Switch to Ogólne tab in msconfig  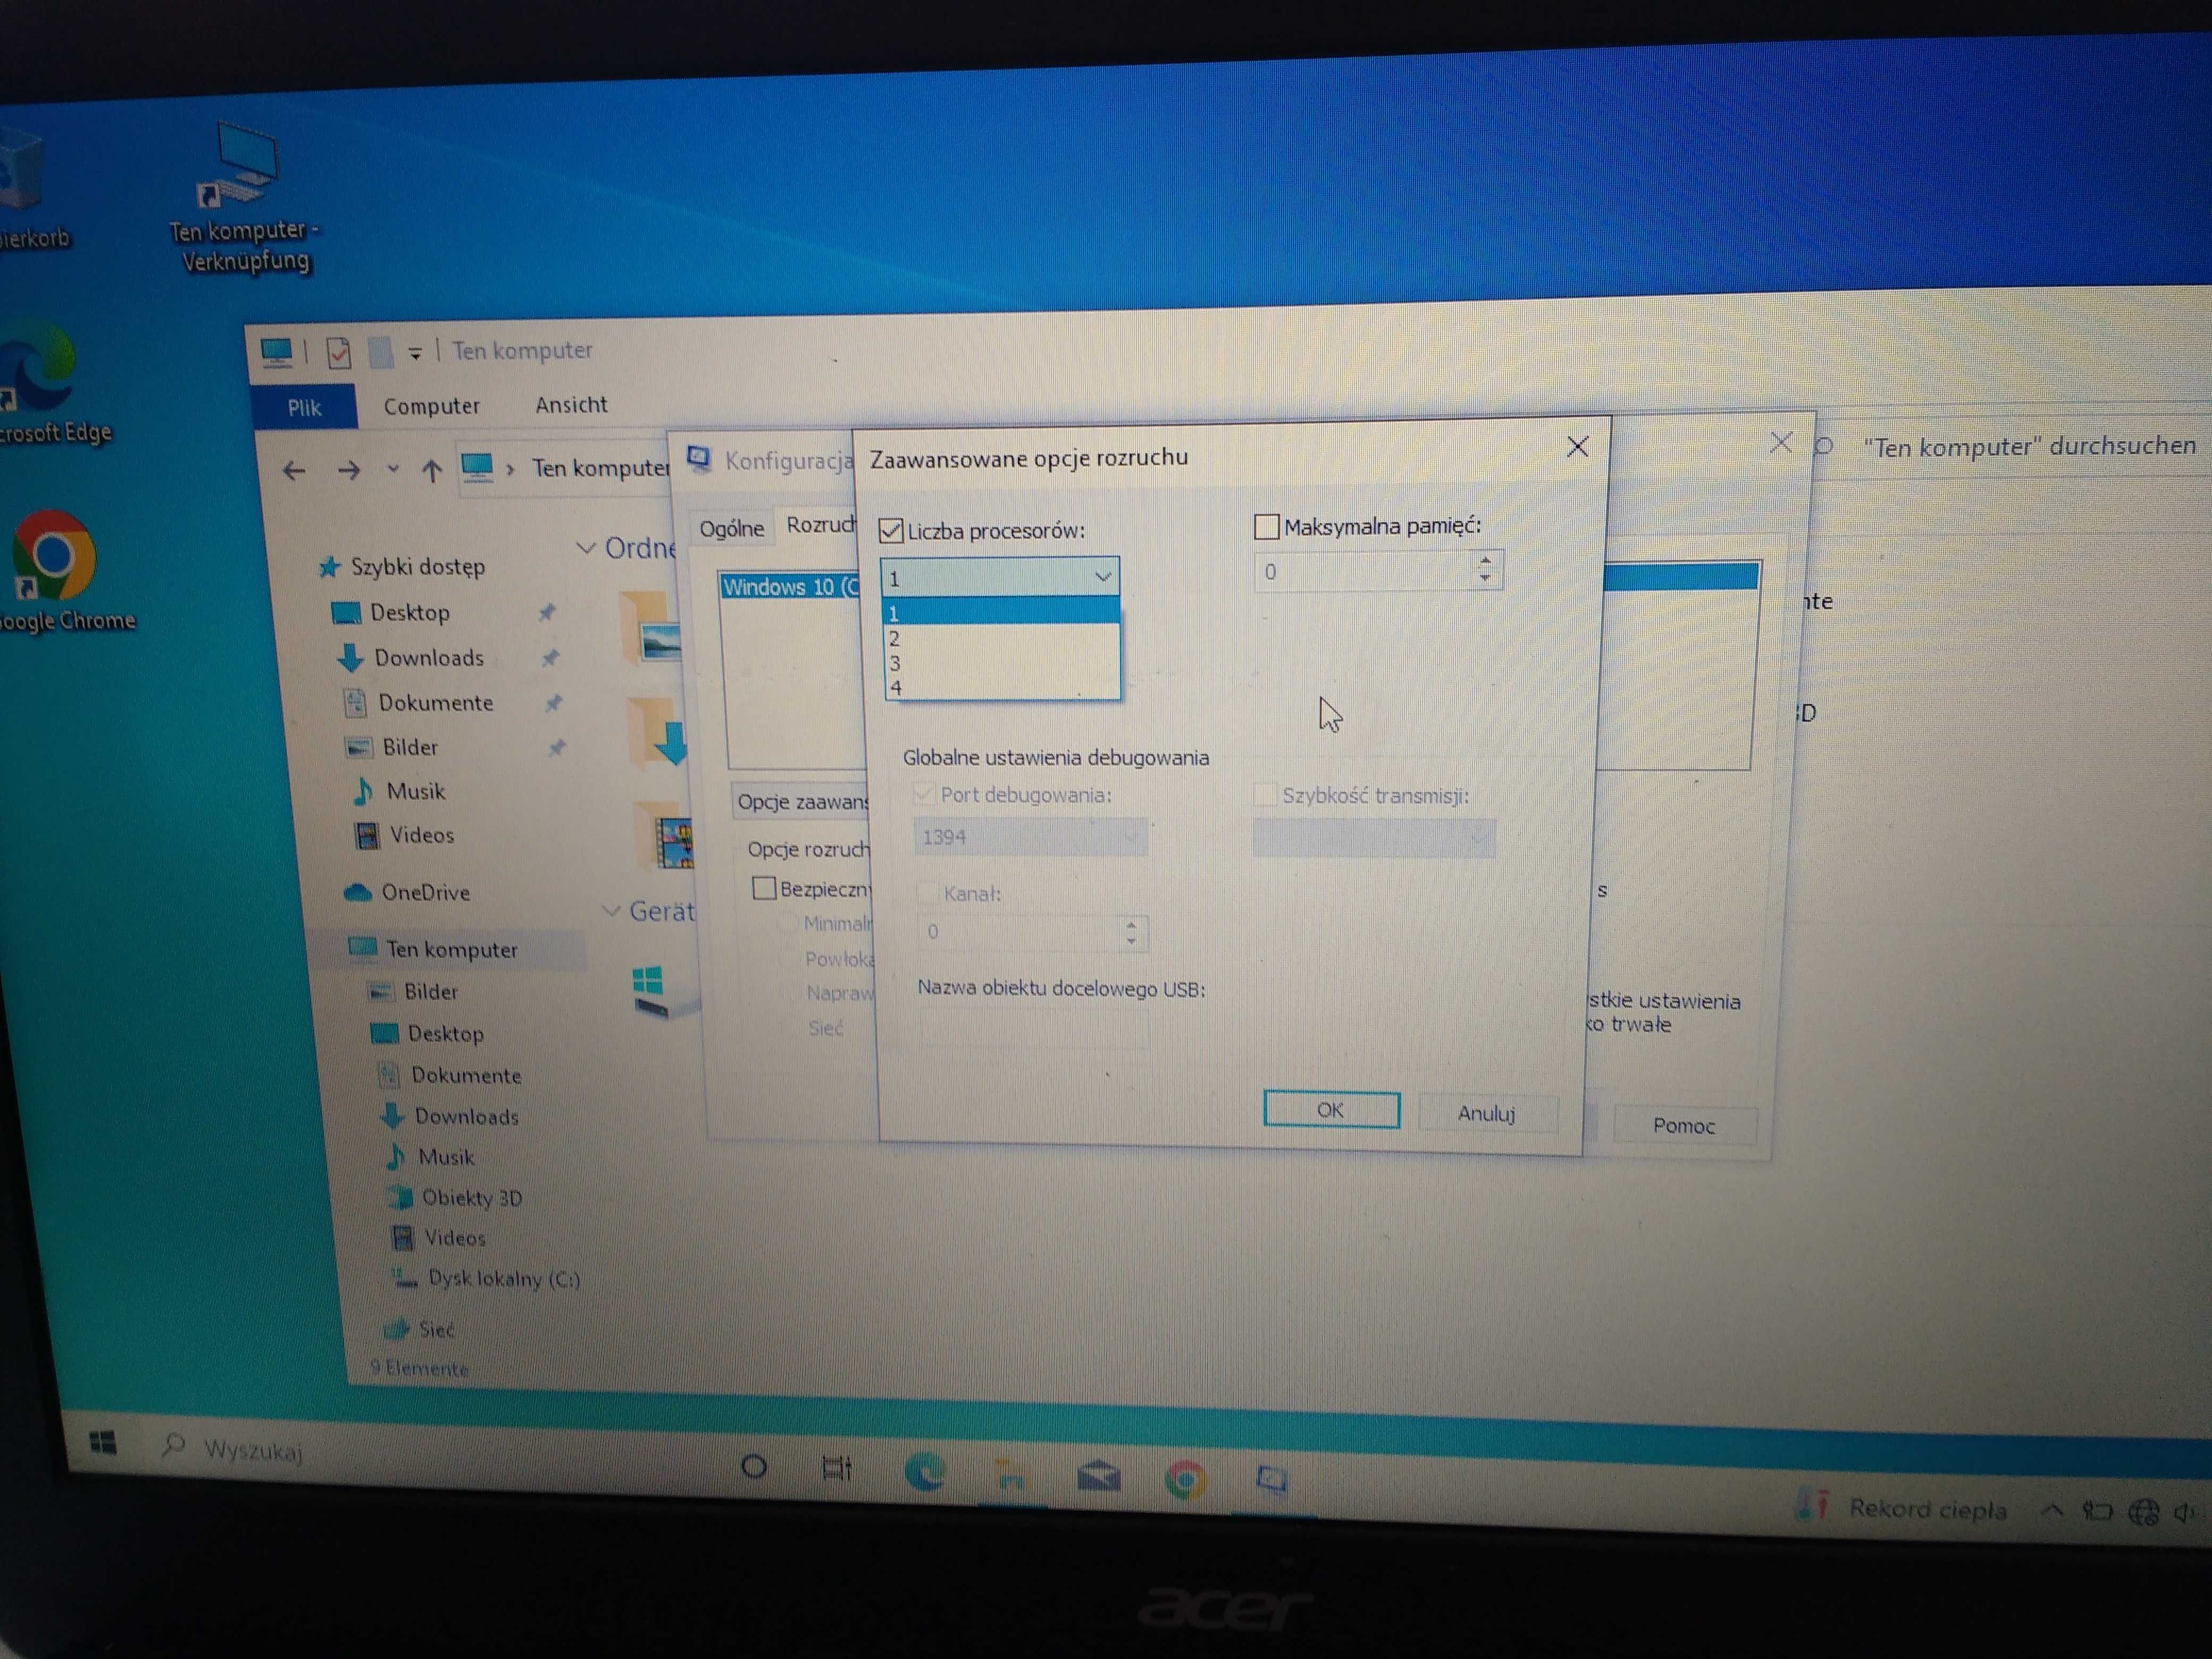tap(731, 529)
